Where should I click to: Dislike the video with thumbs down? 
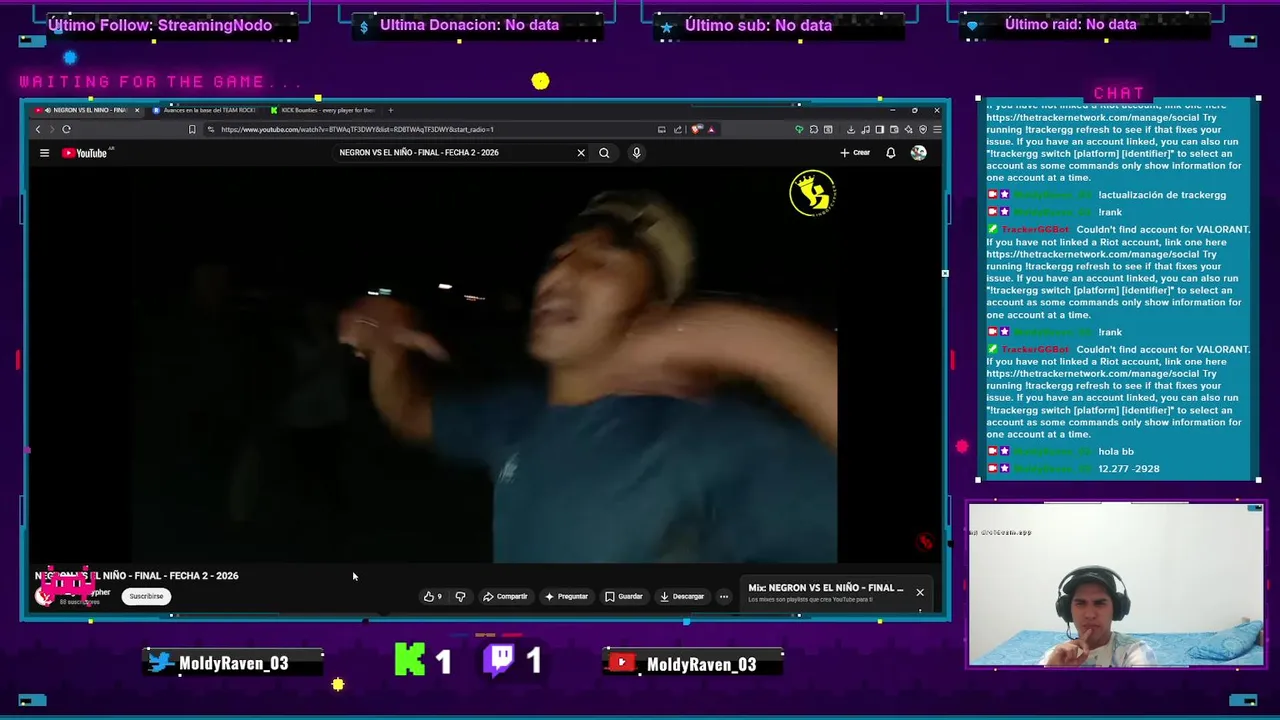(x=460, y=597)
